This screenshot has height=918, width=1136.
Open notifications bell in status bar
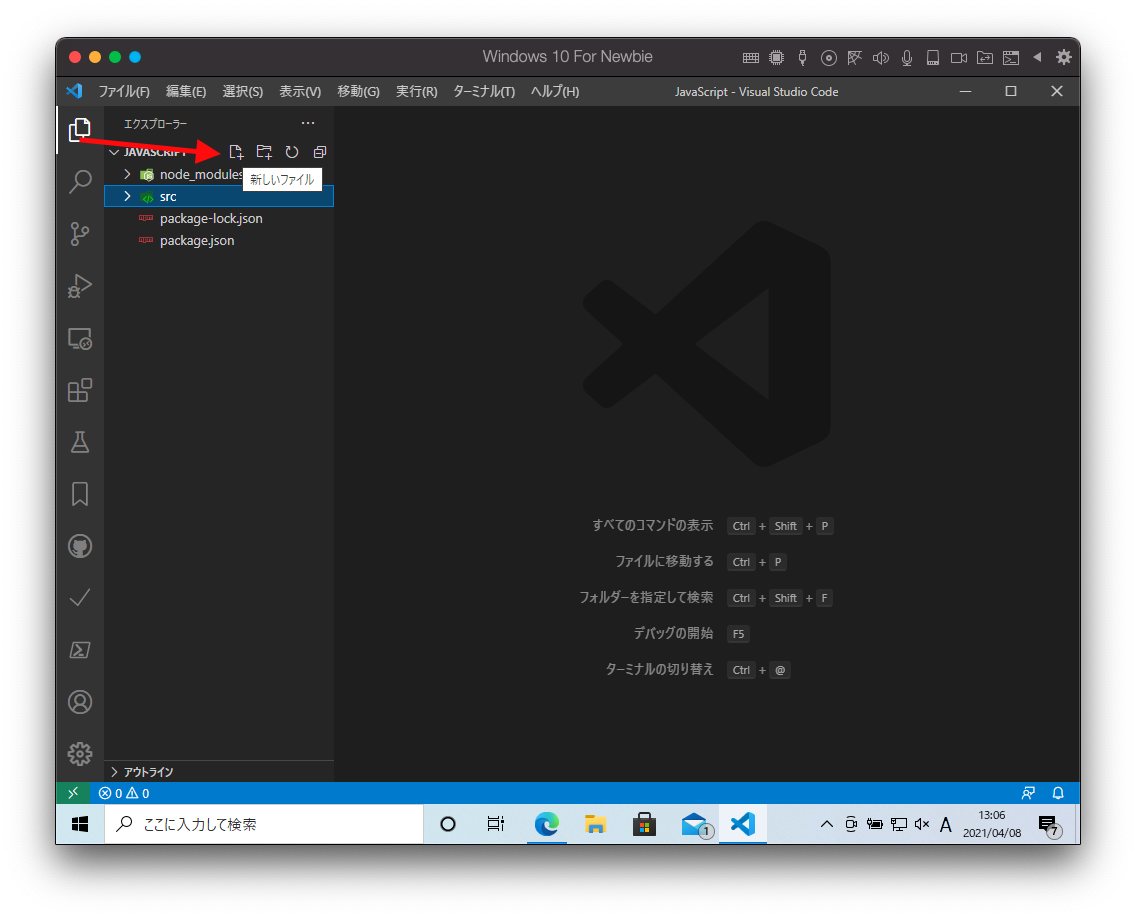[1058, 793]
